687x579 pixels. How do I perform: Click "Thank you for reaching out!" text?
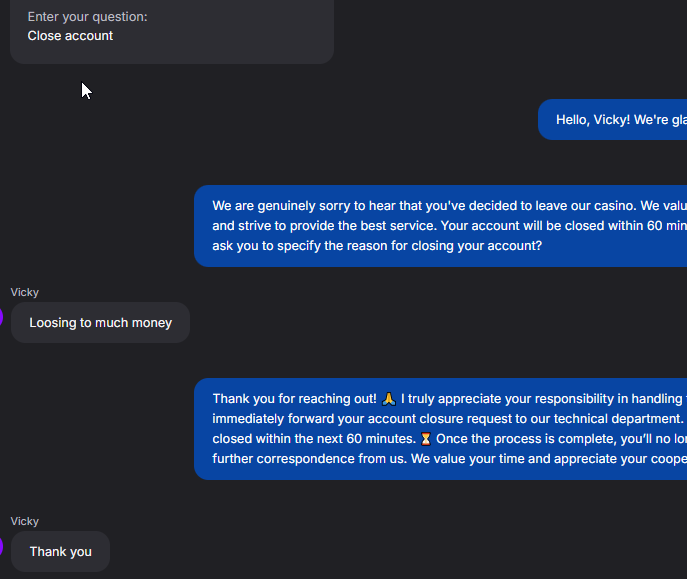pyautogui.click(x=295, y=399)
